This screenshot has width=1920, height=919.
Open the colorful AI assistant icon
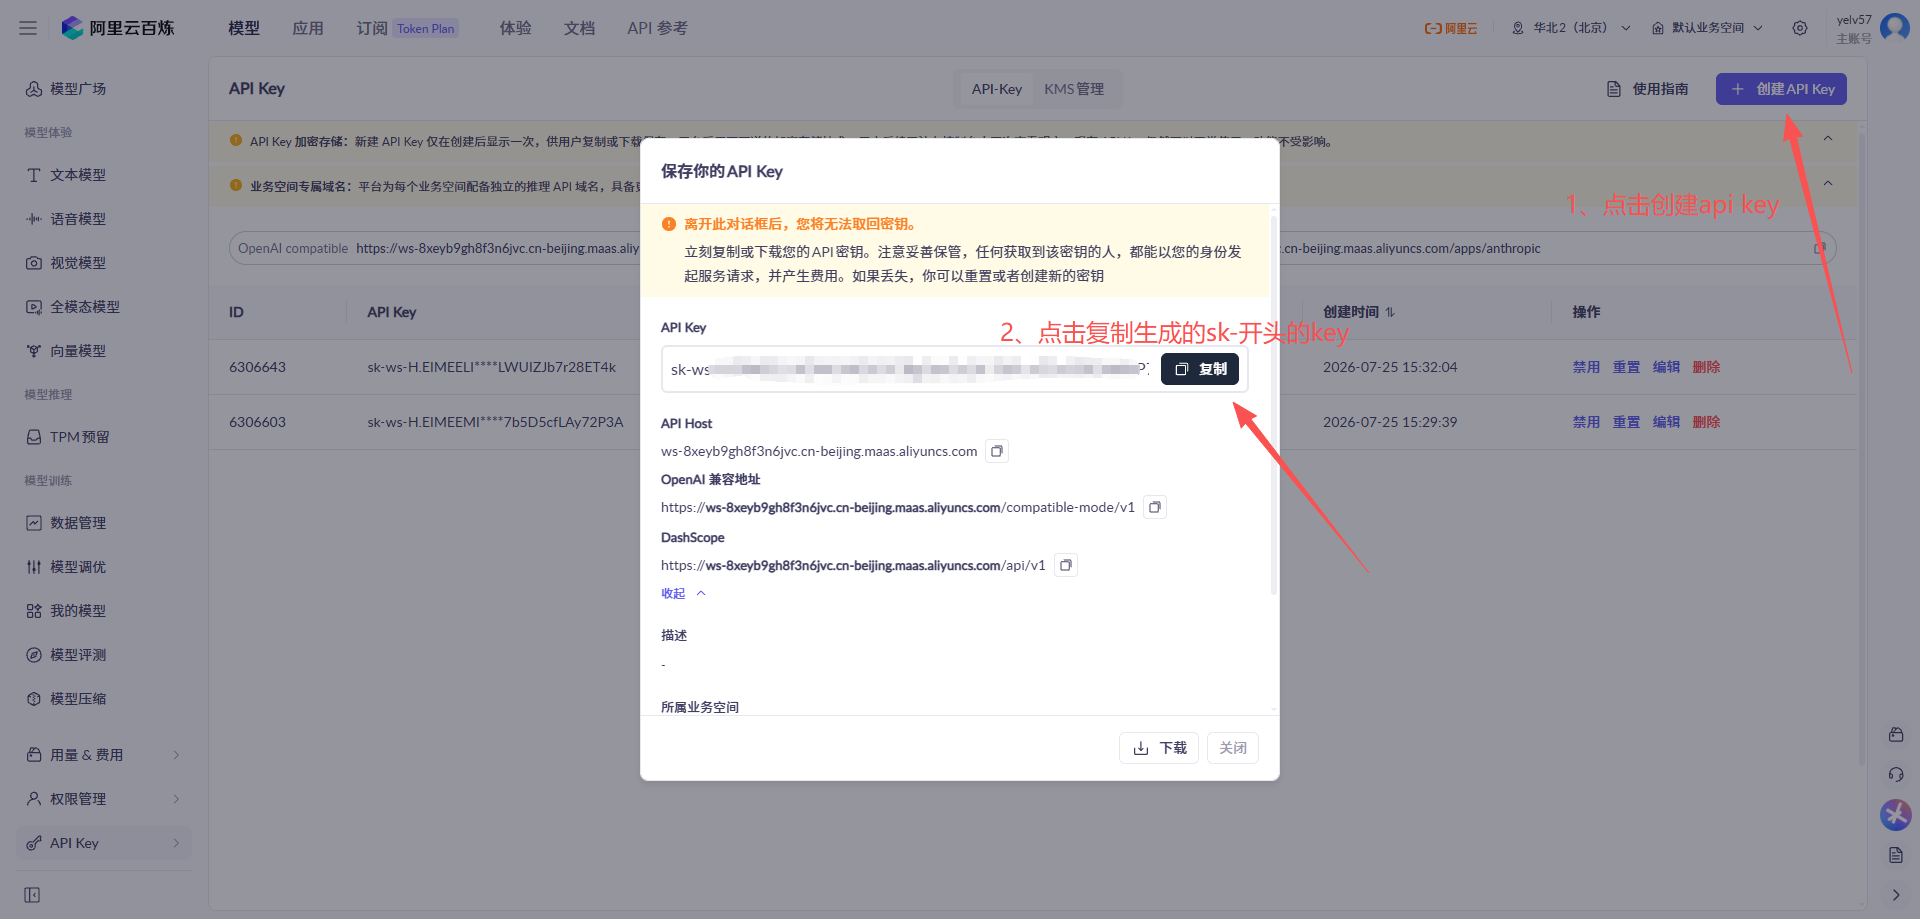[1896, 815]
